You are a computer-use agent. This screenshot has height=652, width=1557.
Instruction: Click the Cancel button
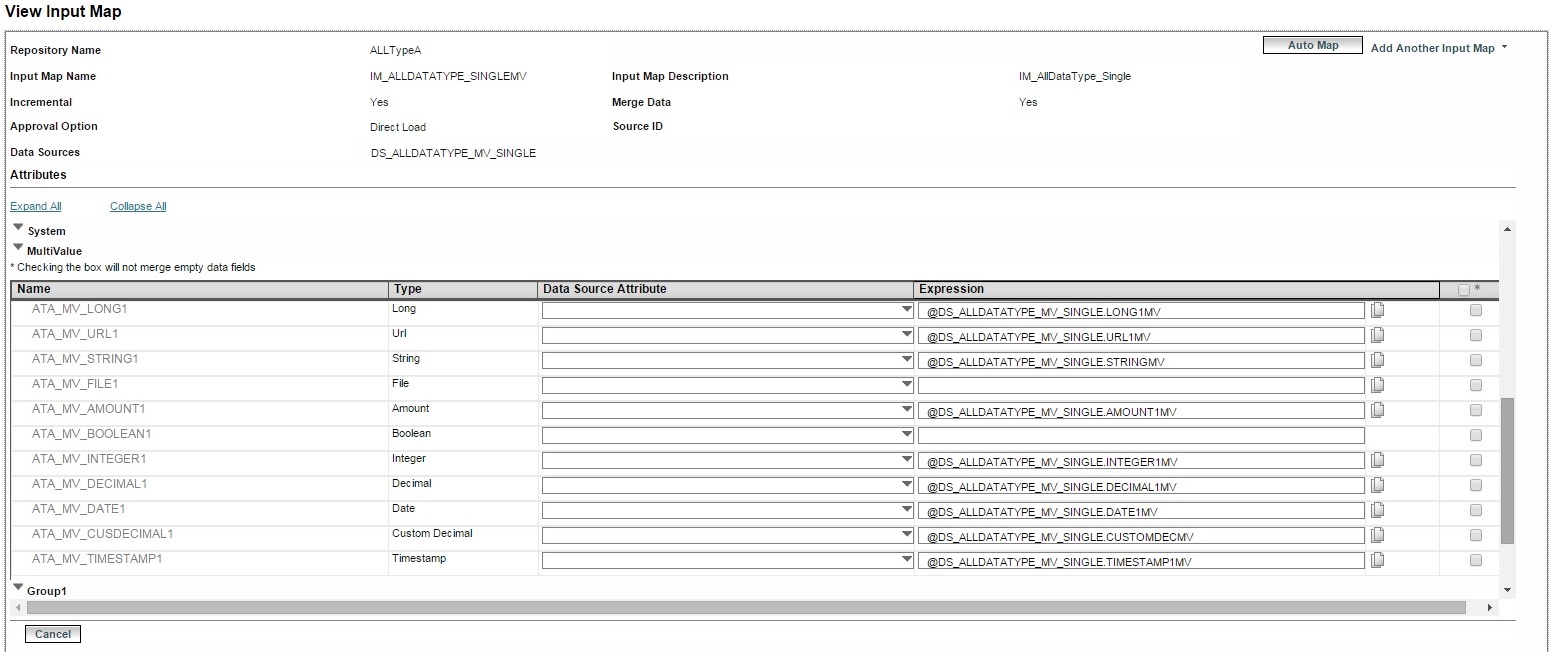[53, 634]
